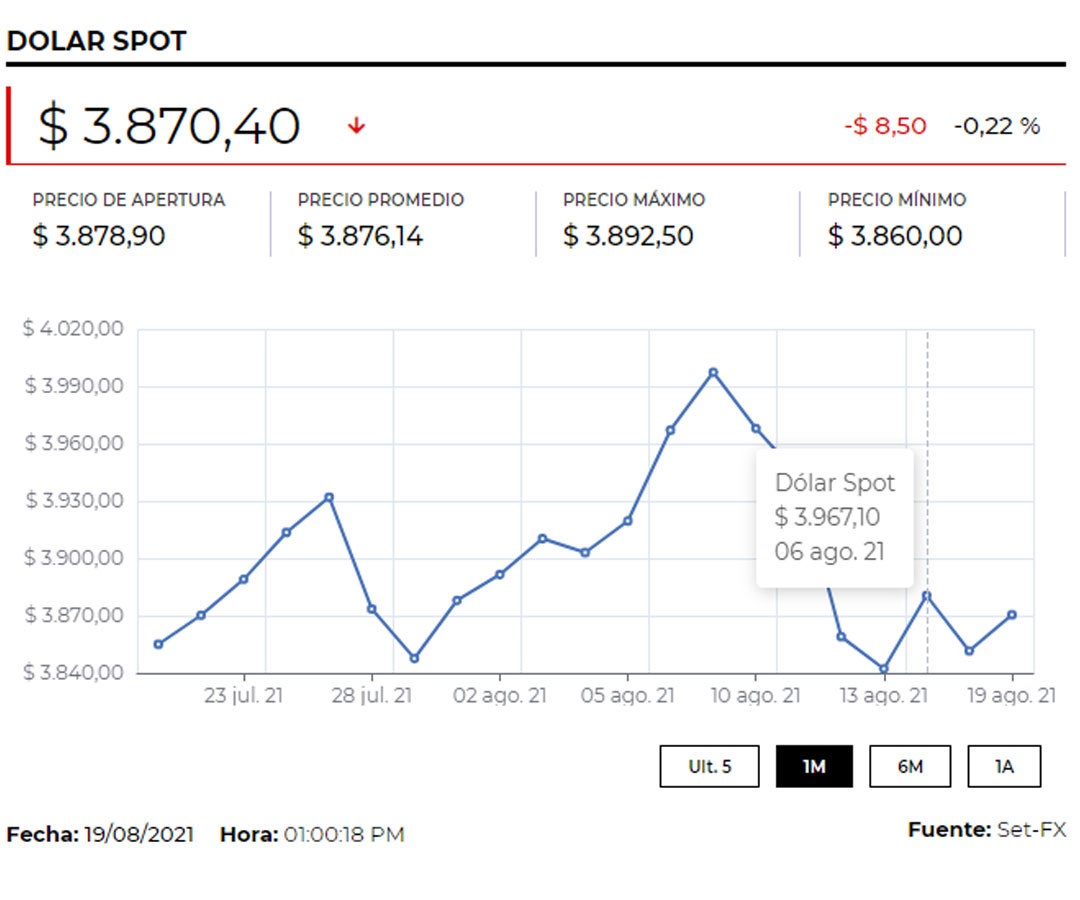Click the -0,22 % change indicator
1080x900 pixels.
(996, 126)
